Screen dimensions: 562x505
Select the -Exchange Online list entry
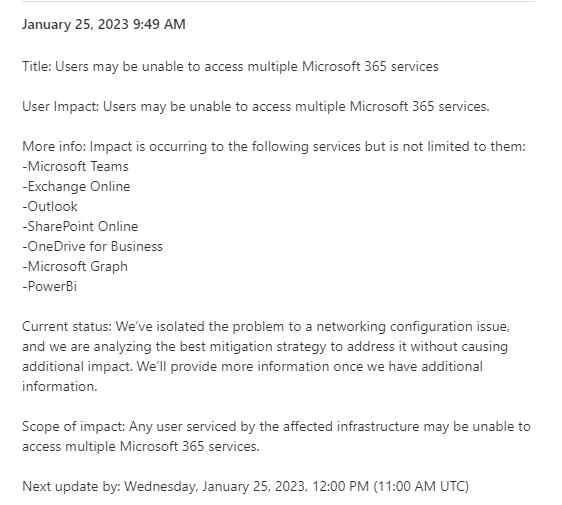click(x=76, y=187)
